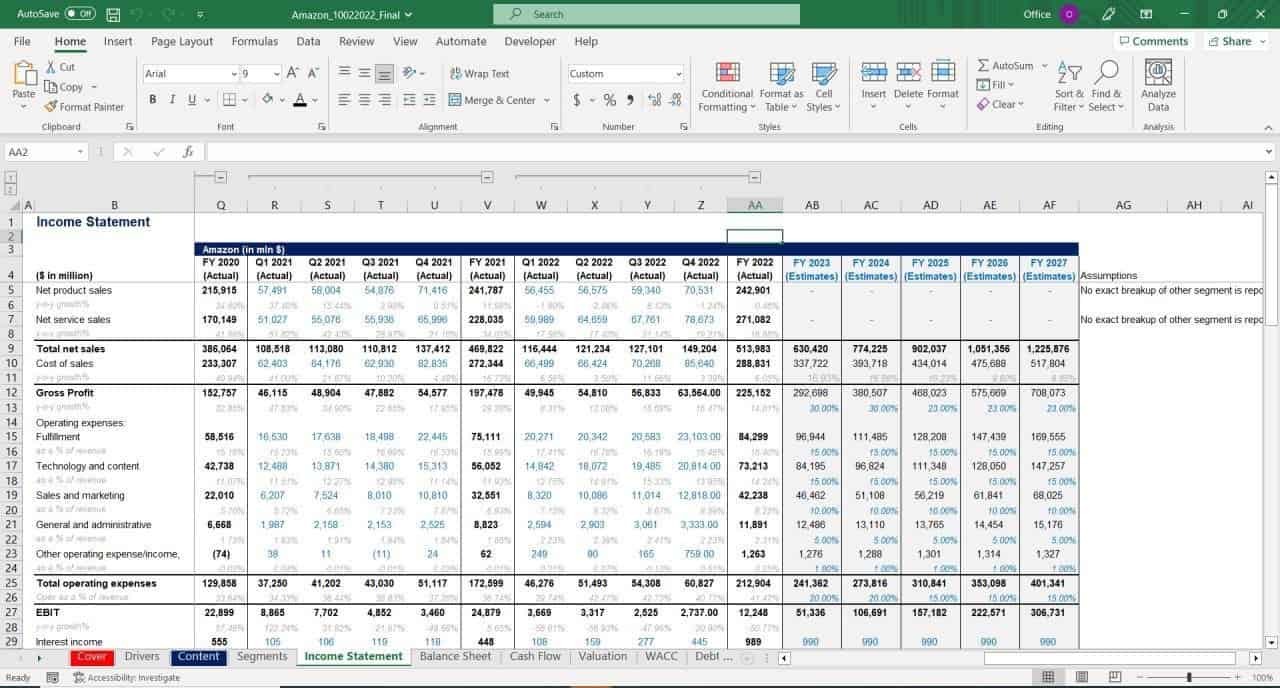Image resolution: width=1280 pixels, height=688 pixels.
Task: Align text to the left
Action: [343, 100]
